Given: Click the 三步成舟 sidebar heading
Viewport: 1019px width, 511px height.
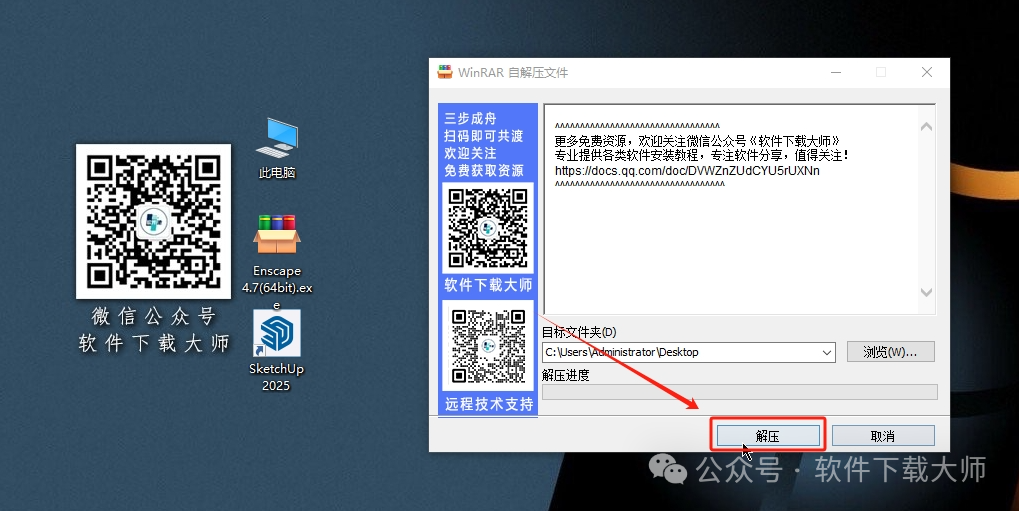Looking at the screenshot, I should (470, 118).
